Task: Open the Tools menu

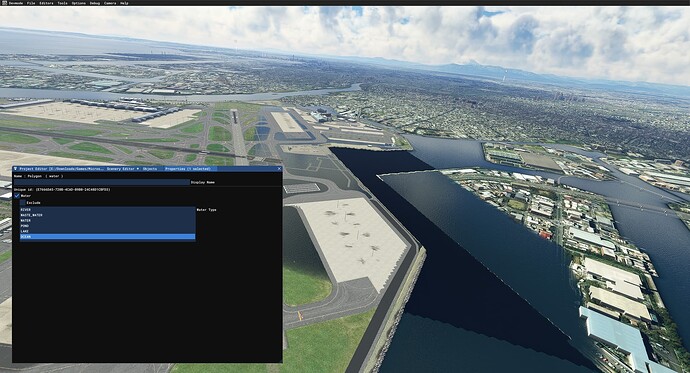Action: coord(62,3)
